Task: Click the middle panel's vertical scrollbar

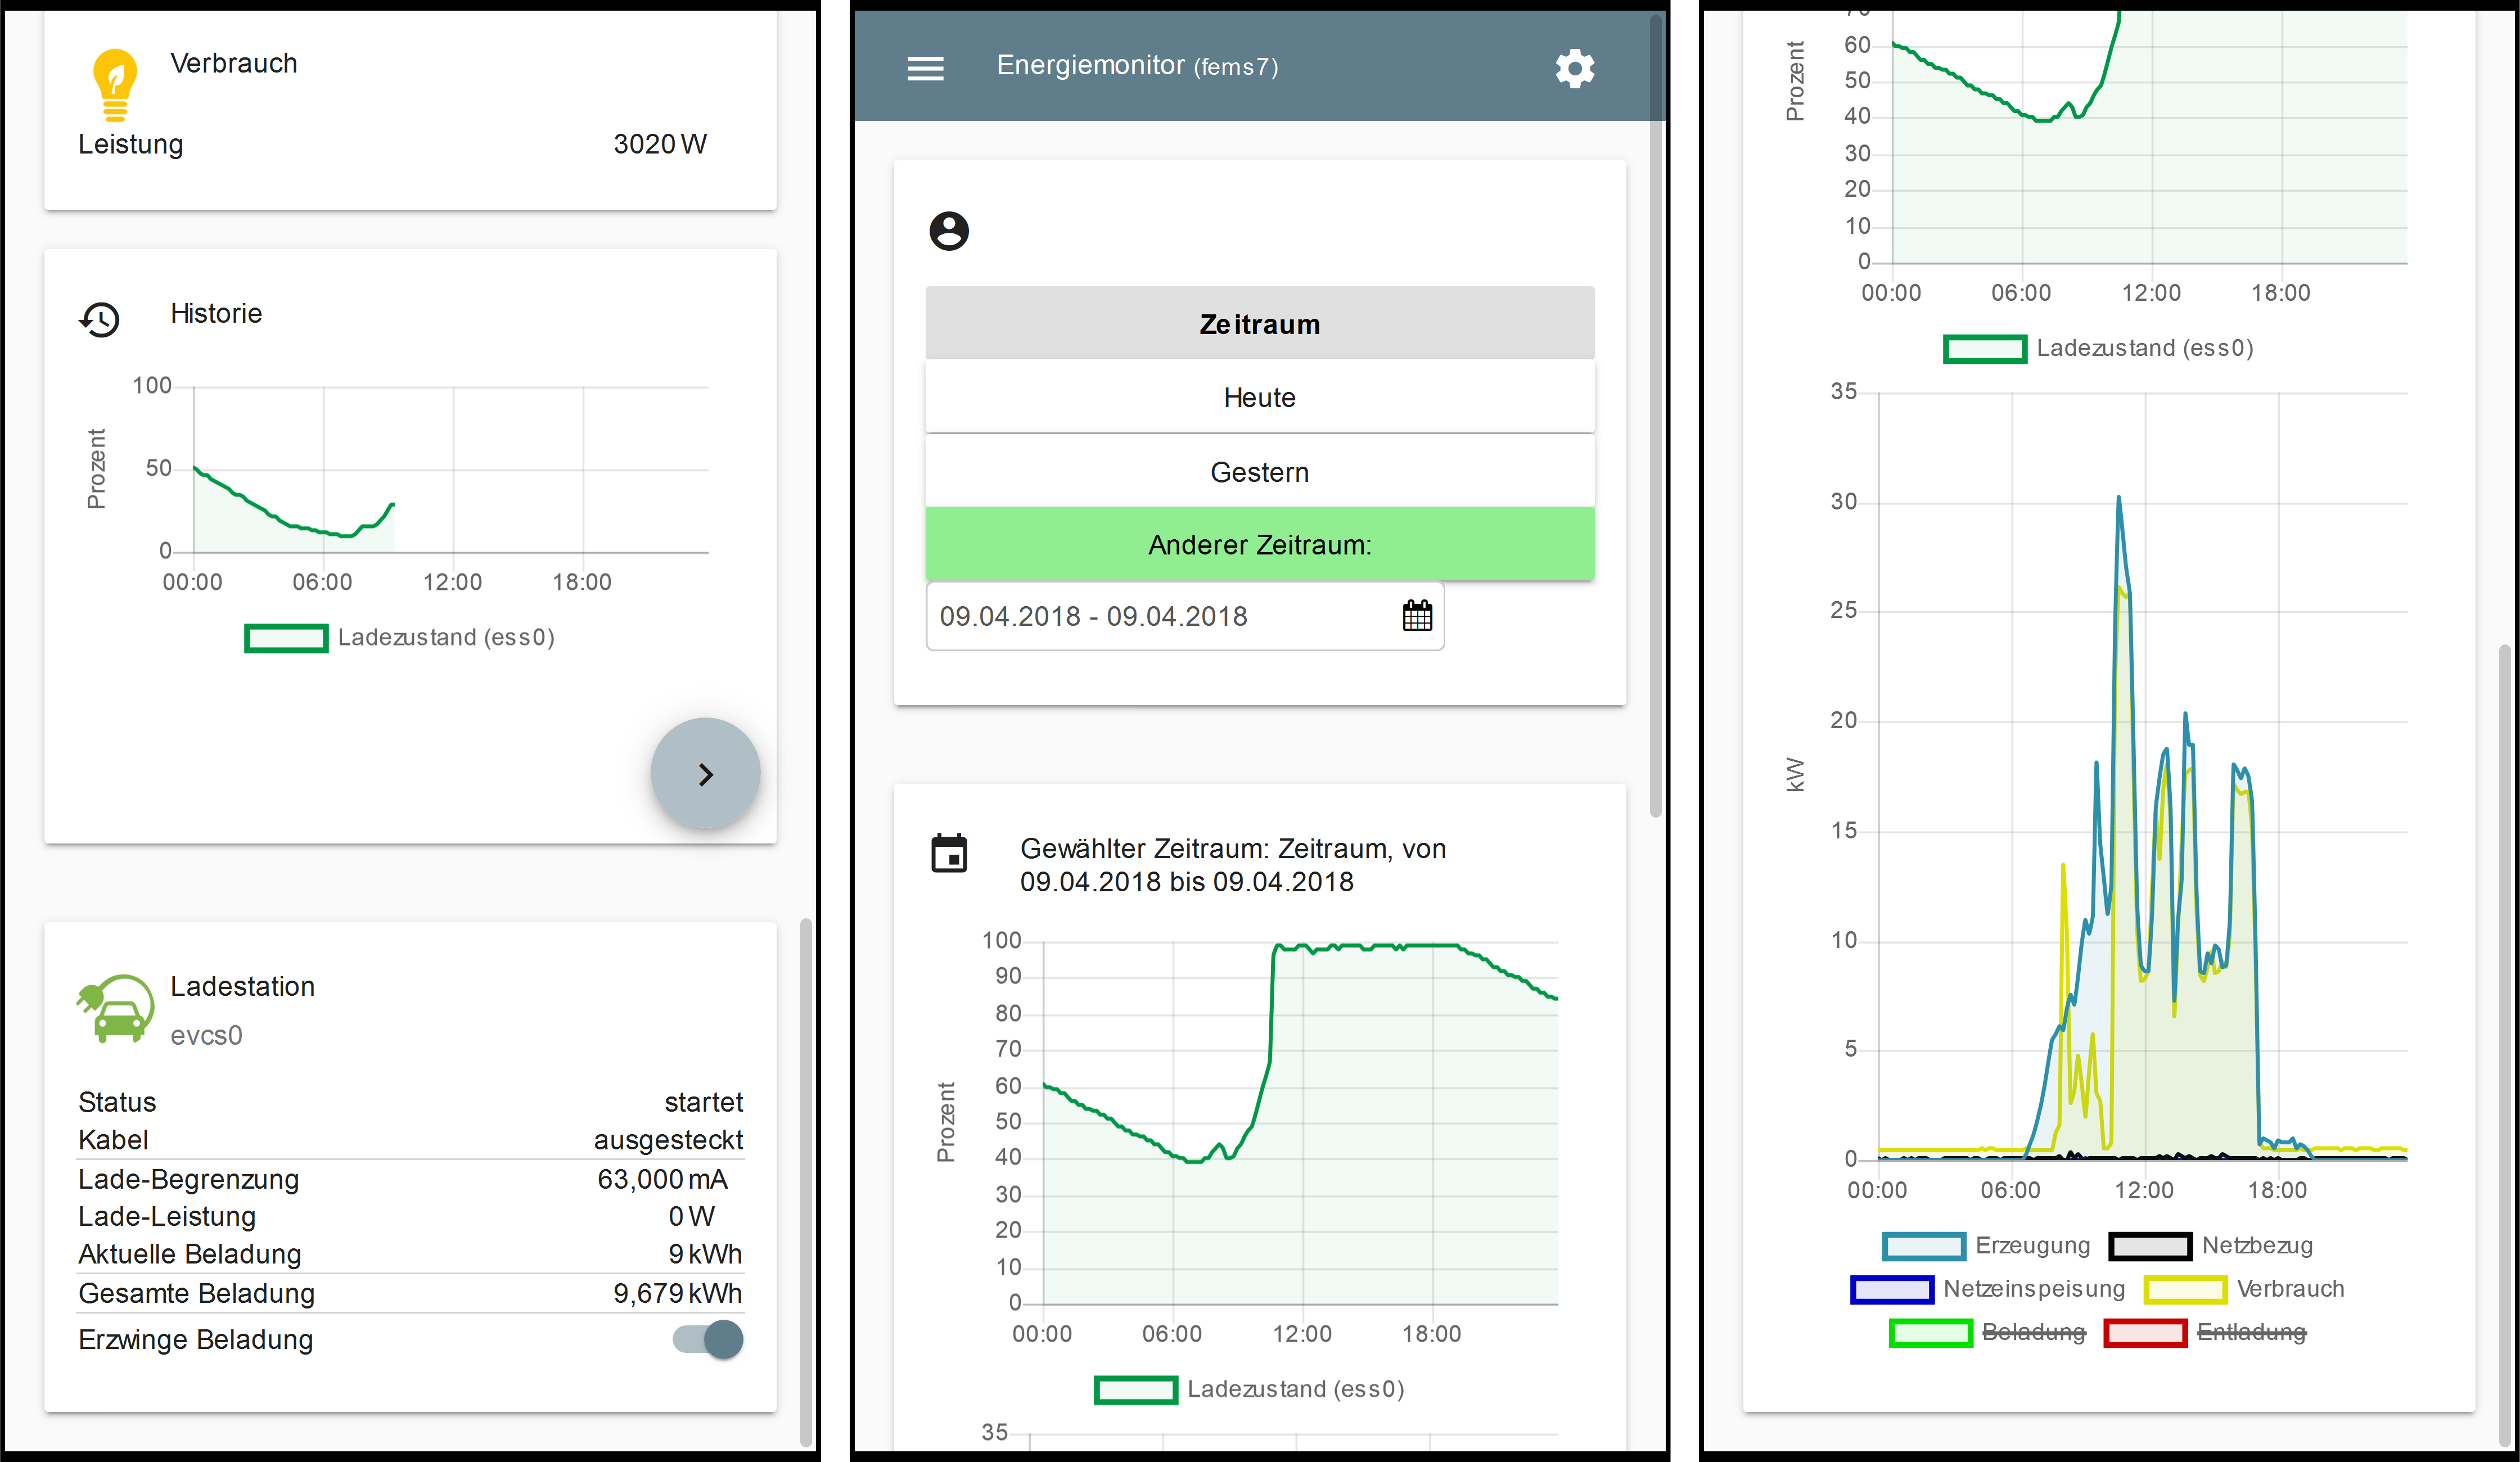Action: [1656, 420]
